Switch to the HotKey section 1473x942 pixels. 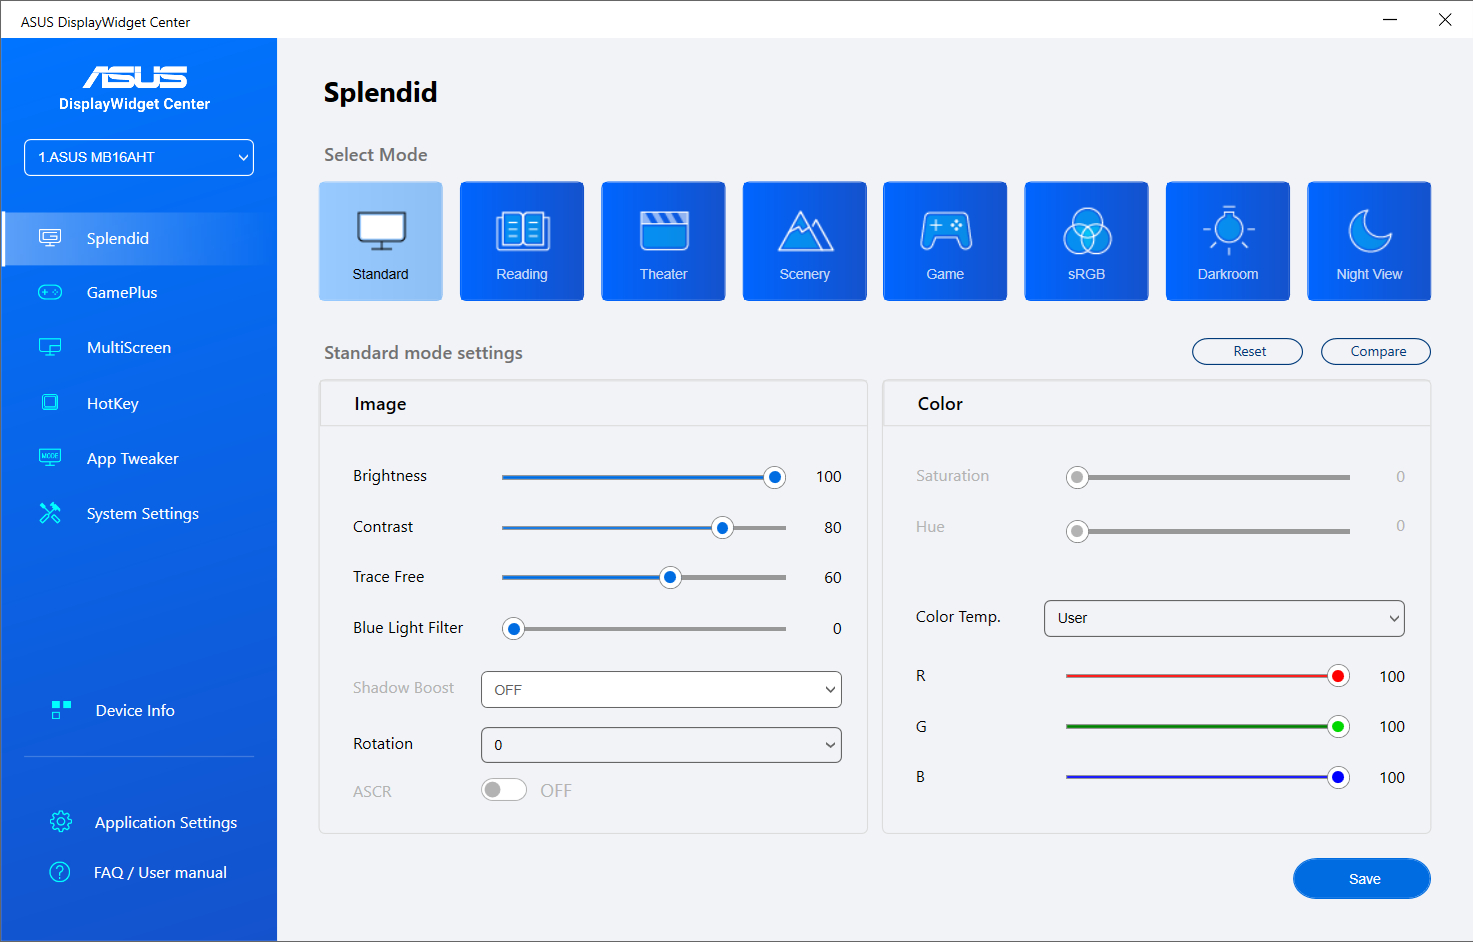click(x=113, y=403)
